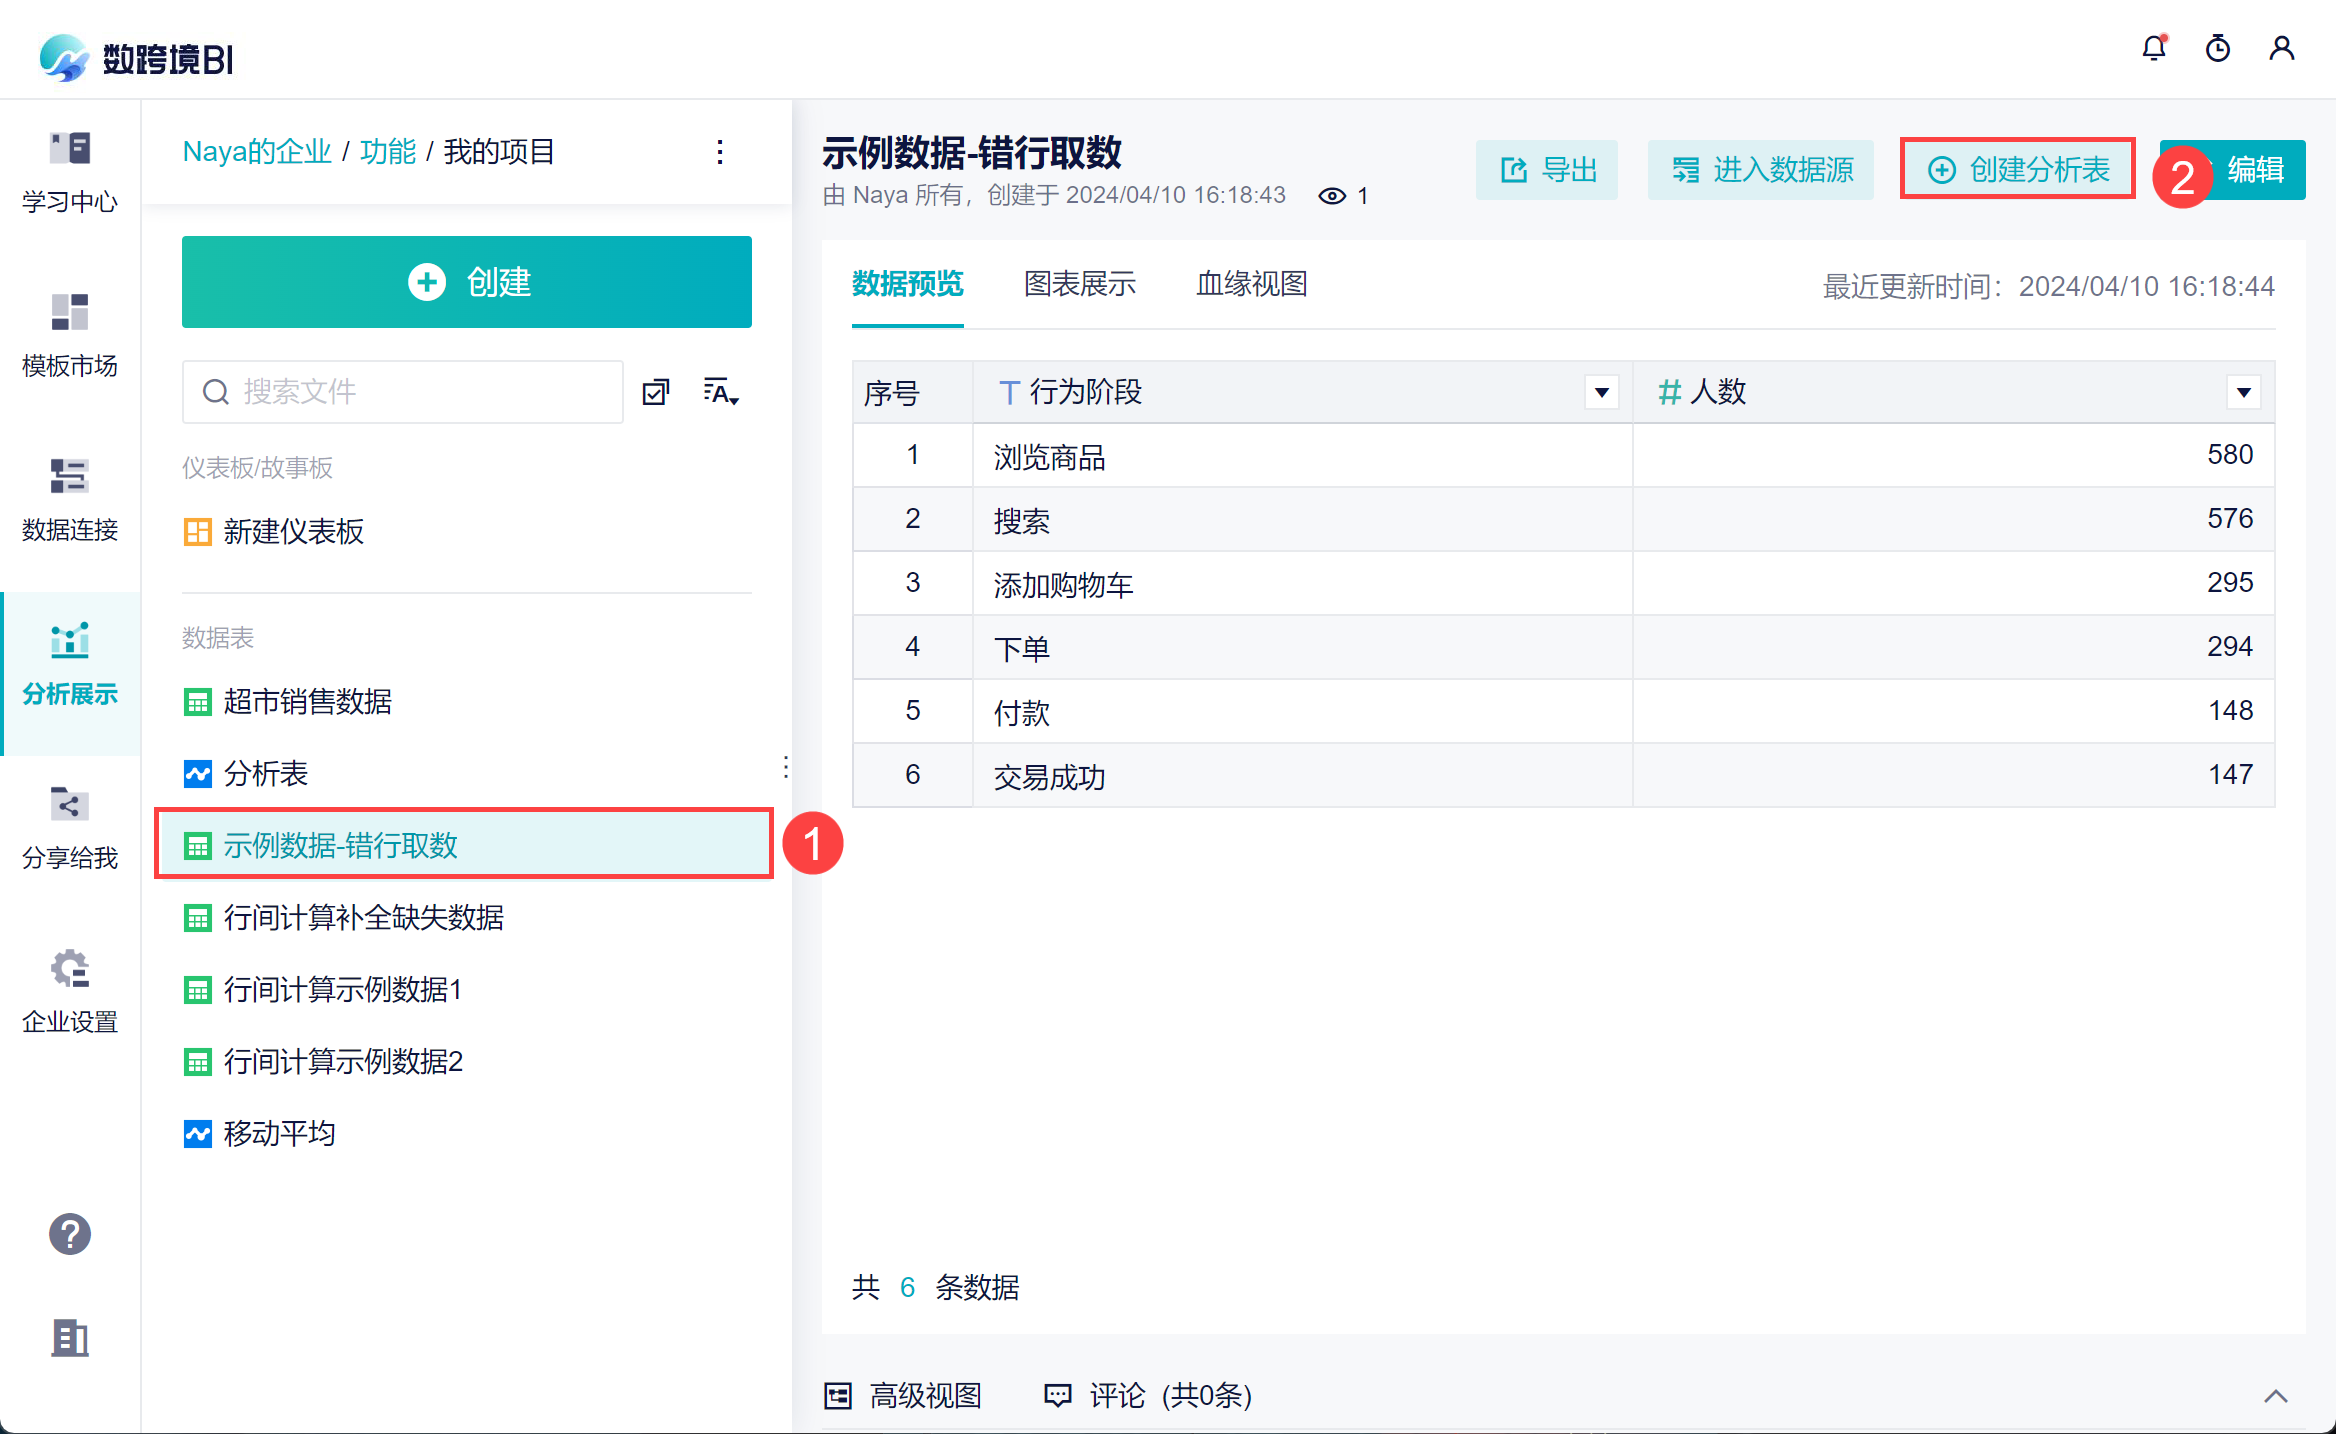Switch to the 图表展示 tab
The width and height of the screenshot is (2336, 1434).
pos(1079,284)
